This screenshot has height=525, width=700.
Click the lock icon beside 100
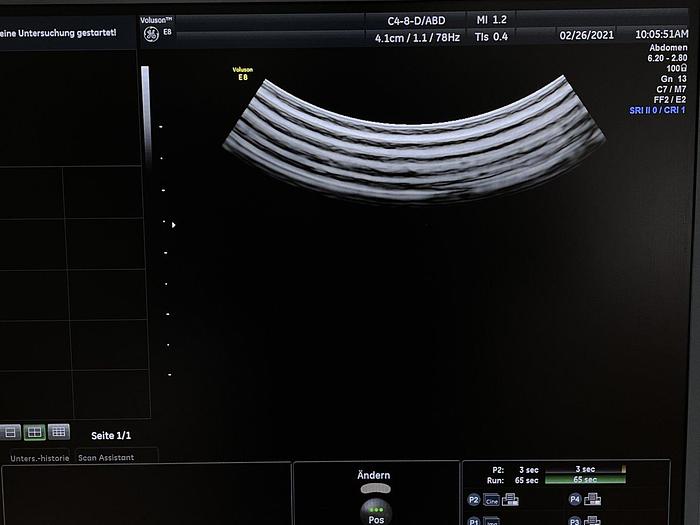click(683, 68)
